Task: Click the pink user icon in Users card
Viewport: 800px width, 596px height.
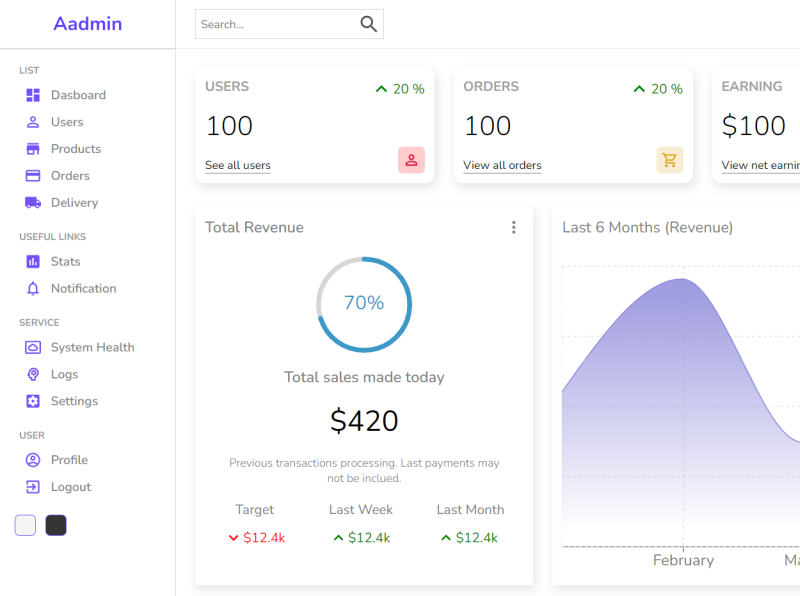Action: coord(411,160)
